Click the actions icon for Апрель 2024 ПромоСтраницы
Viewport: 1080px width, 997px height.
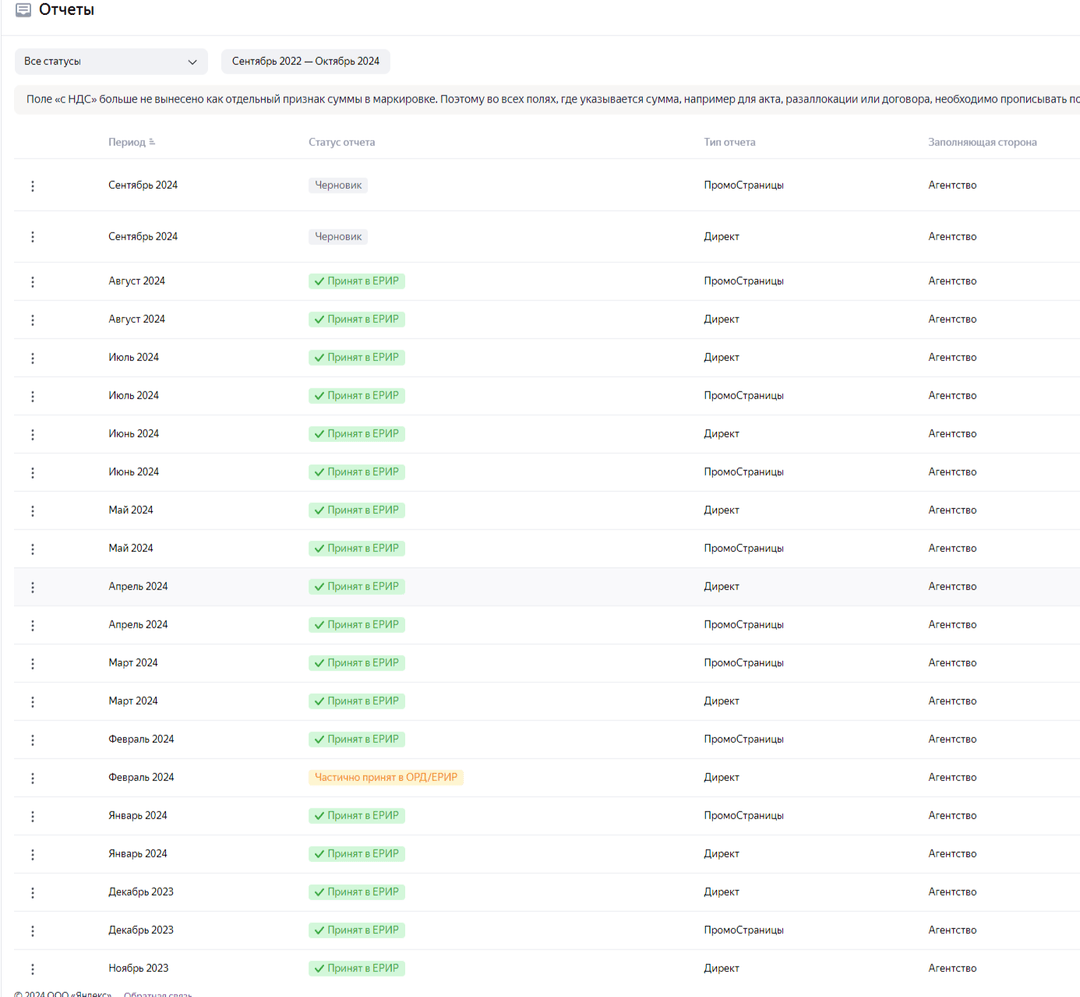pos(32,626)
